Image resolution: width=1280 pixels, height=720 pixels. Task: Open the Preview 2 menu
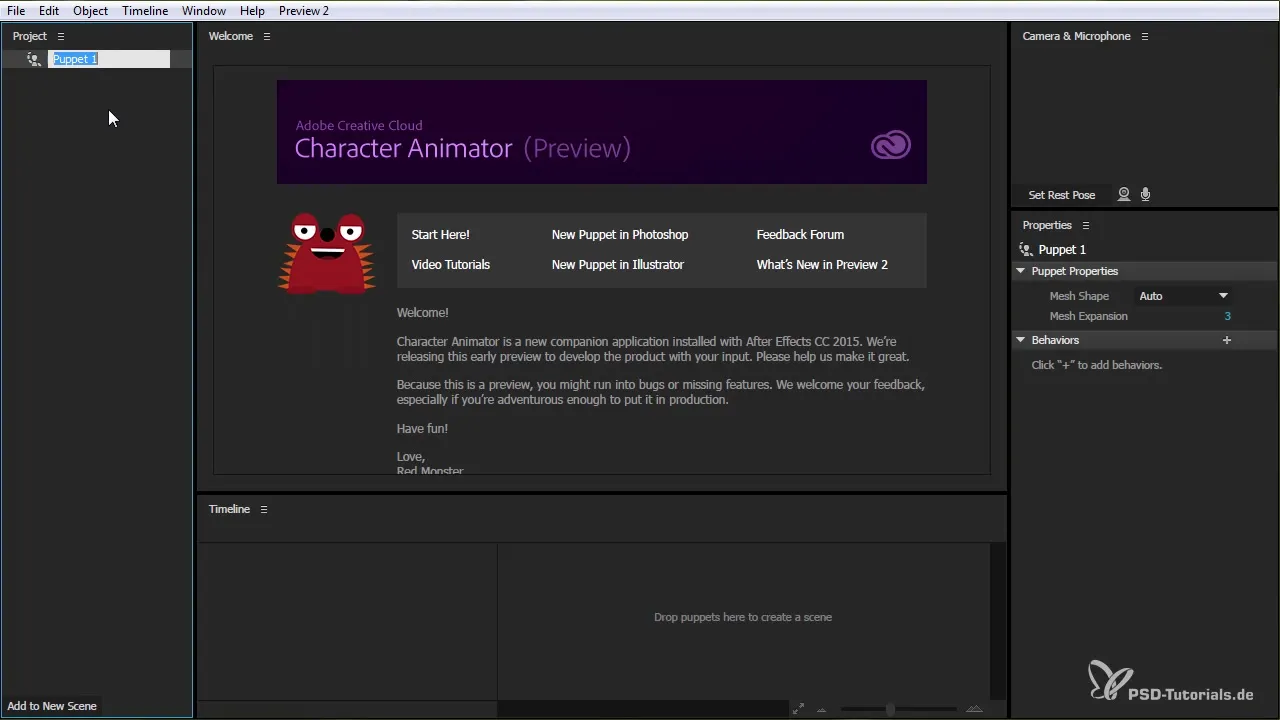tap(304, 11)
